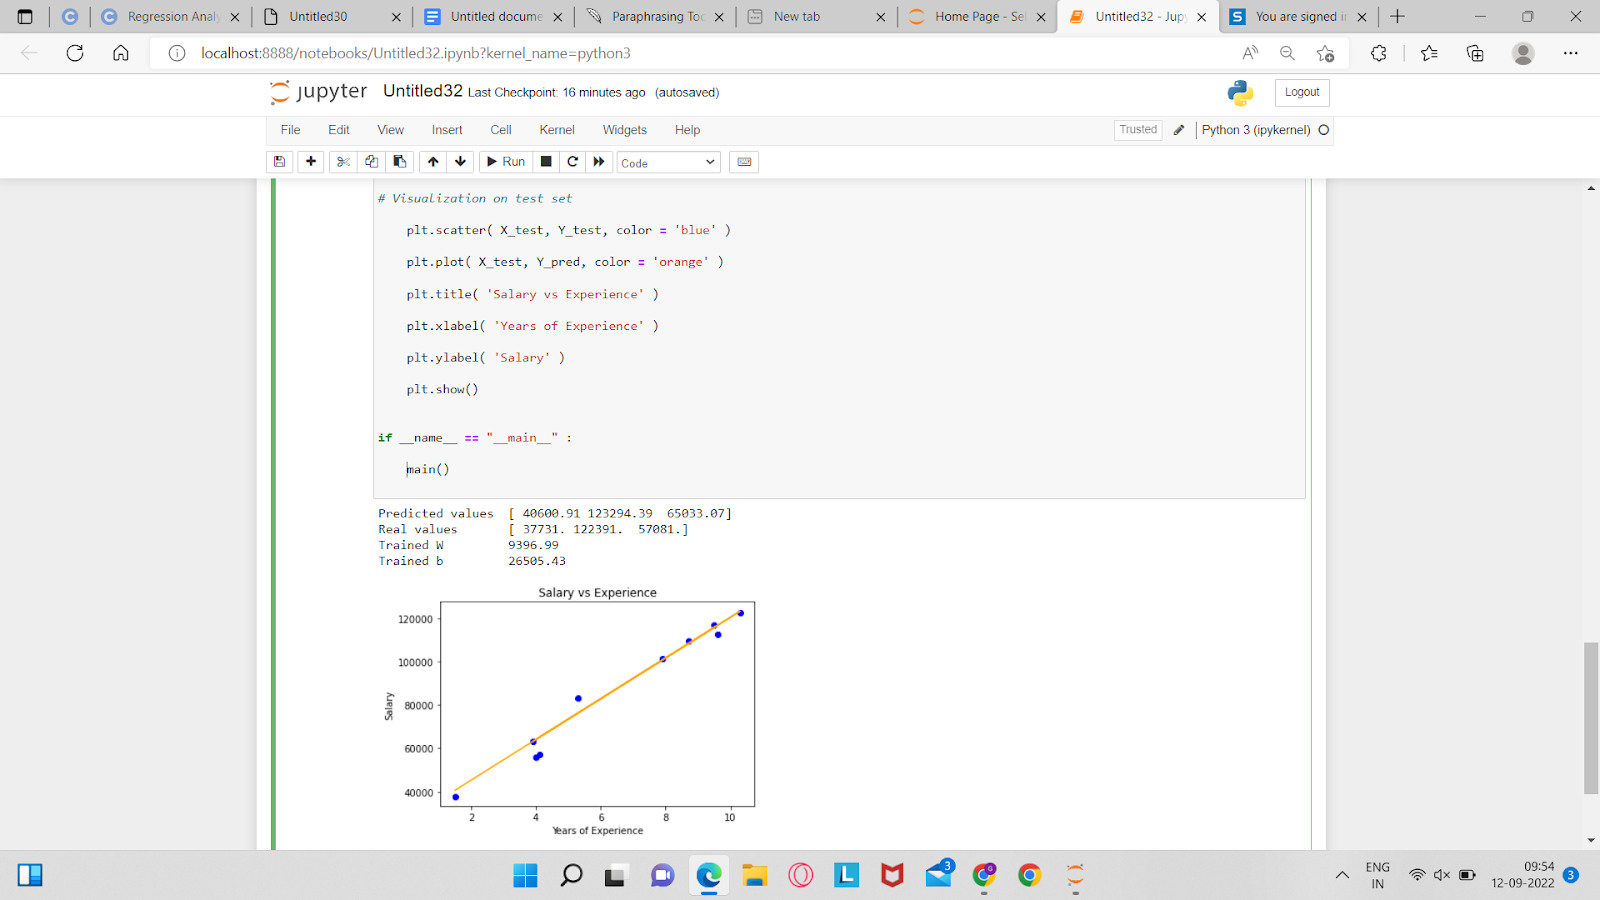1600x900 pixels.
Task: Open File Explorer from taskbar
Action: (x=754, y=875)
